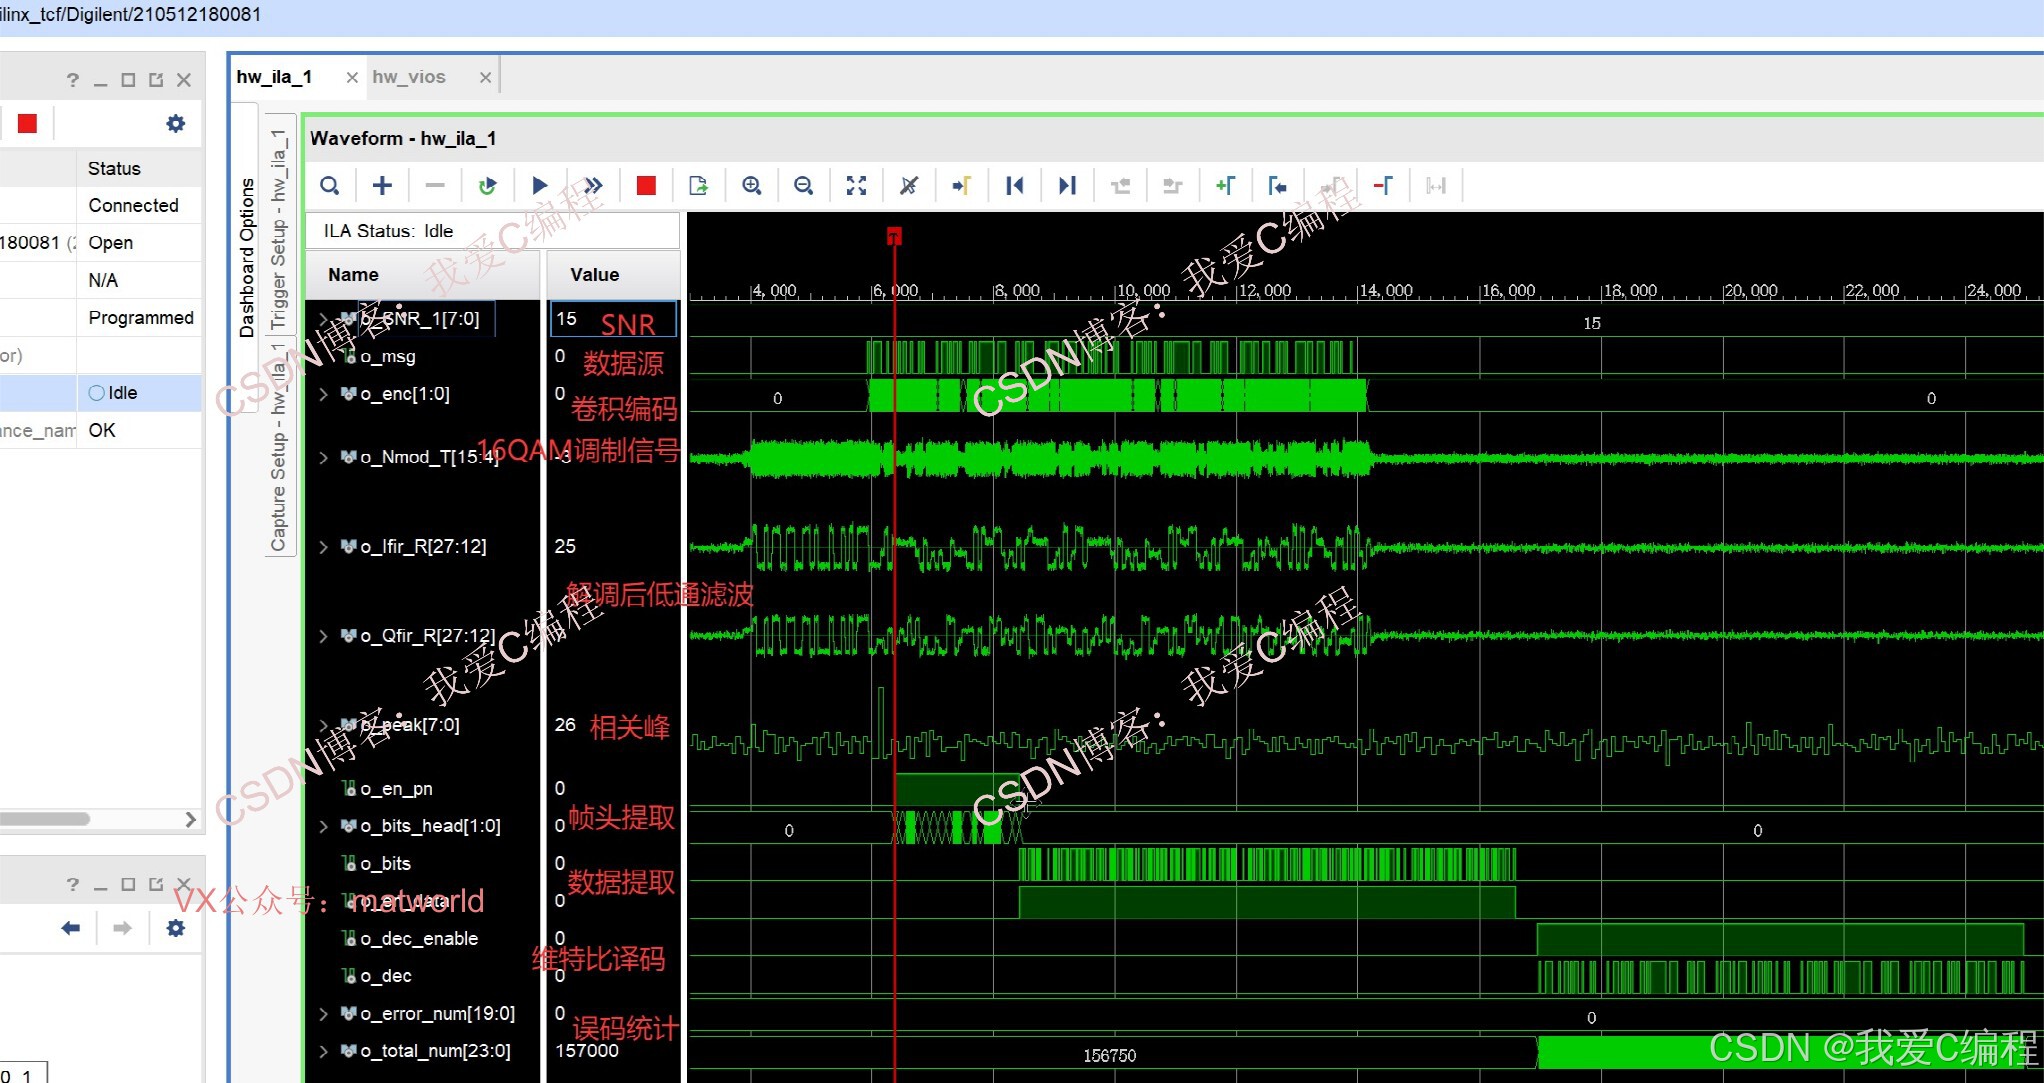Expand the o_error_num[19:0] signal
This screenshot has width=2044, height=1083.
point(323,1014)
